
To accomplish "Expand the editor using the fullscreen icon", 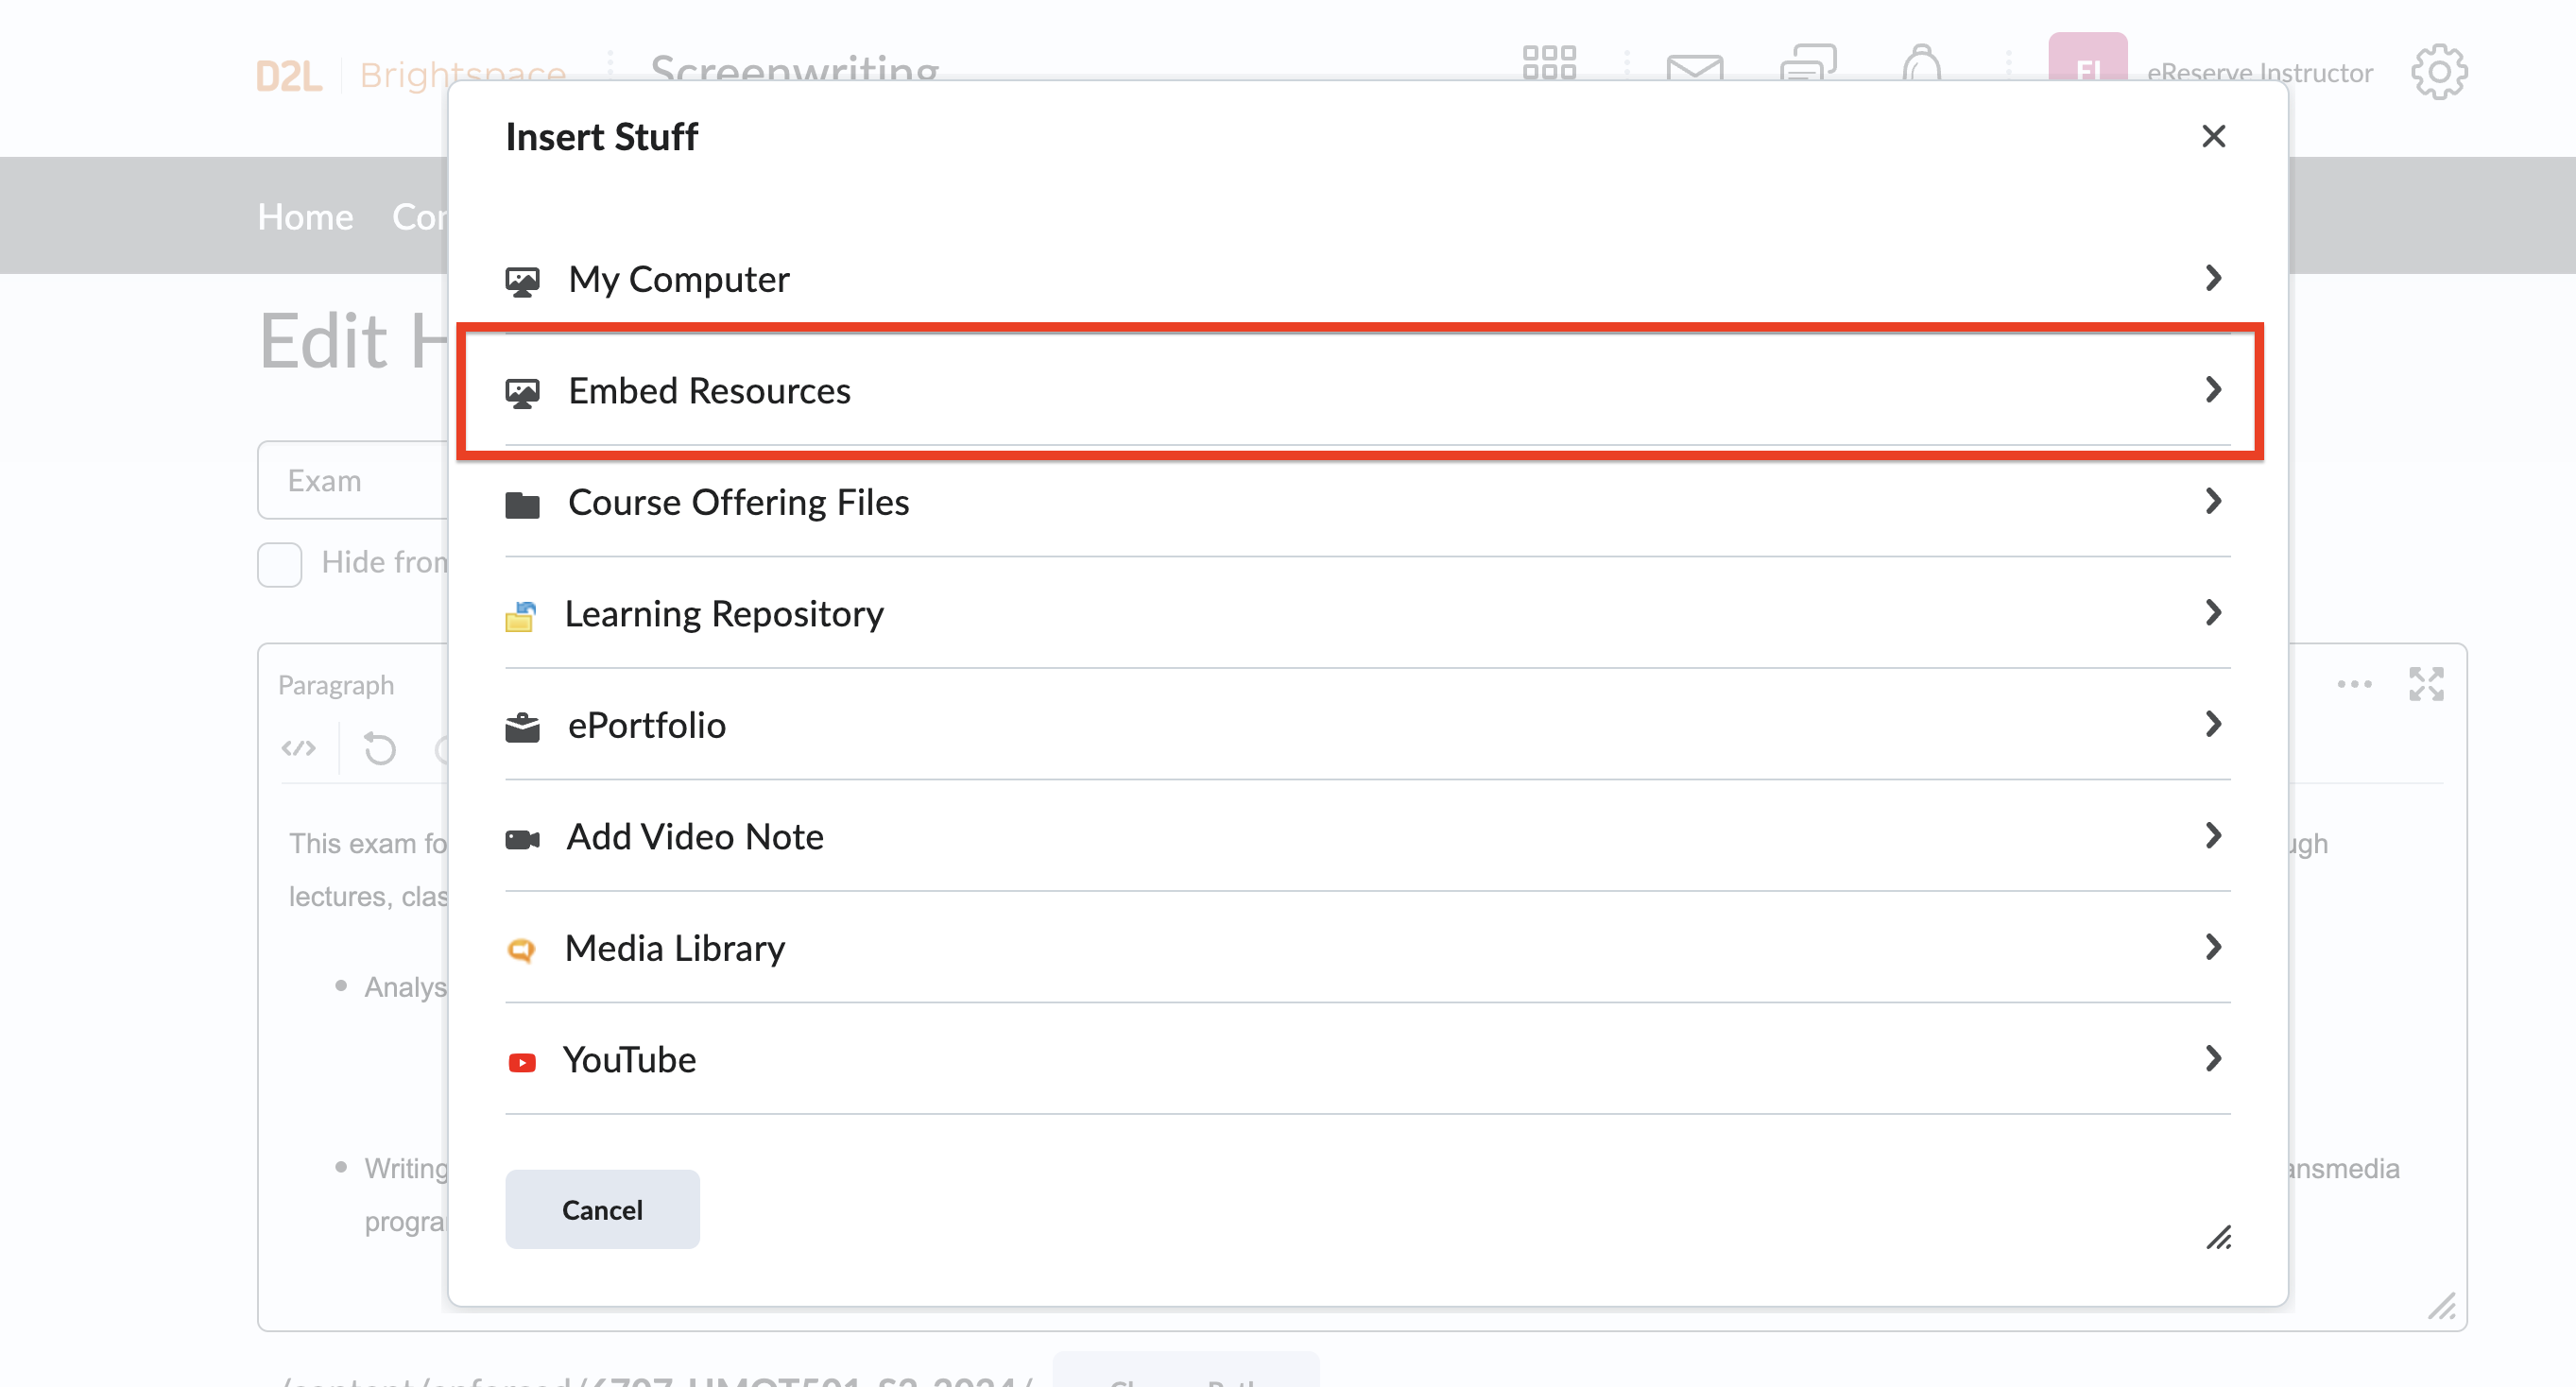I will [2427, 684].
